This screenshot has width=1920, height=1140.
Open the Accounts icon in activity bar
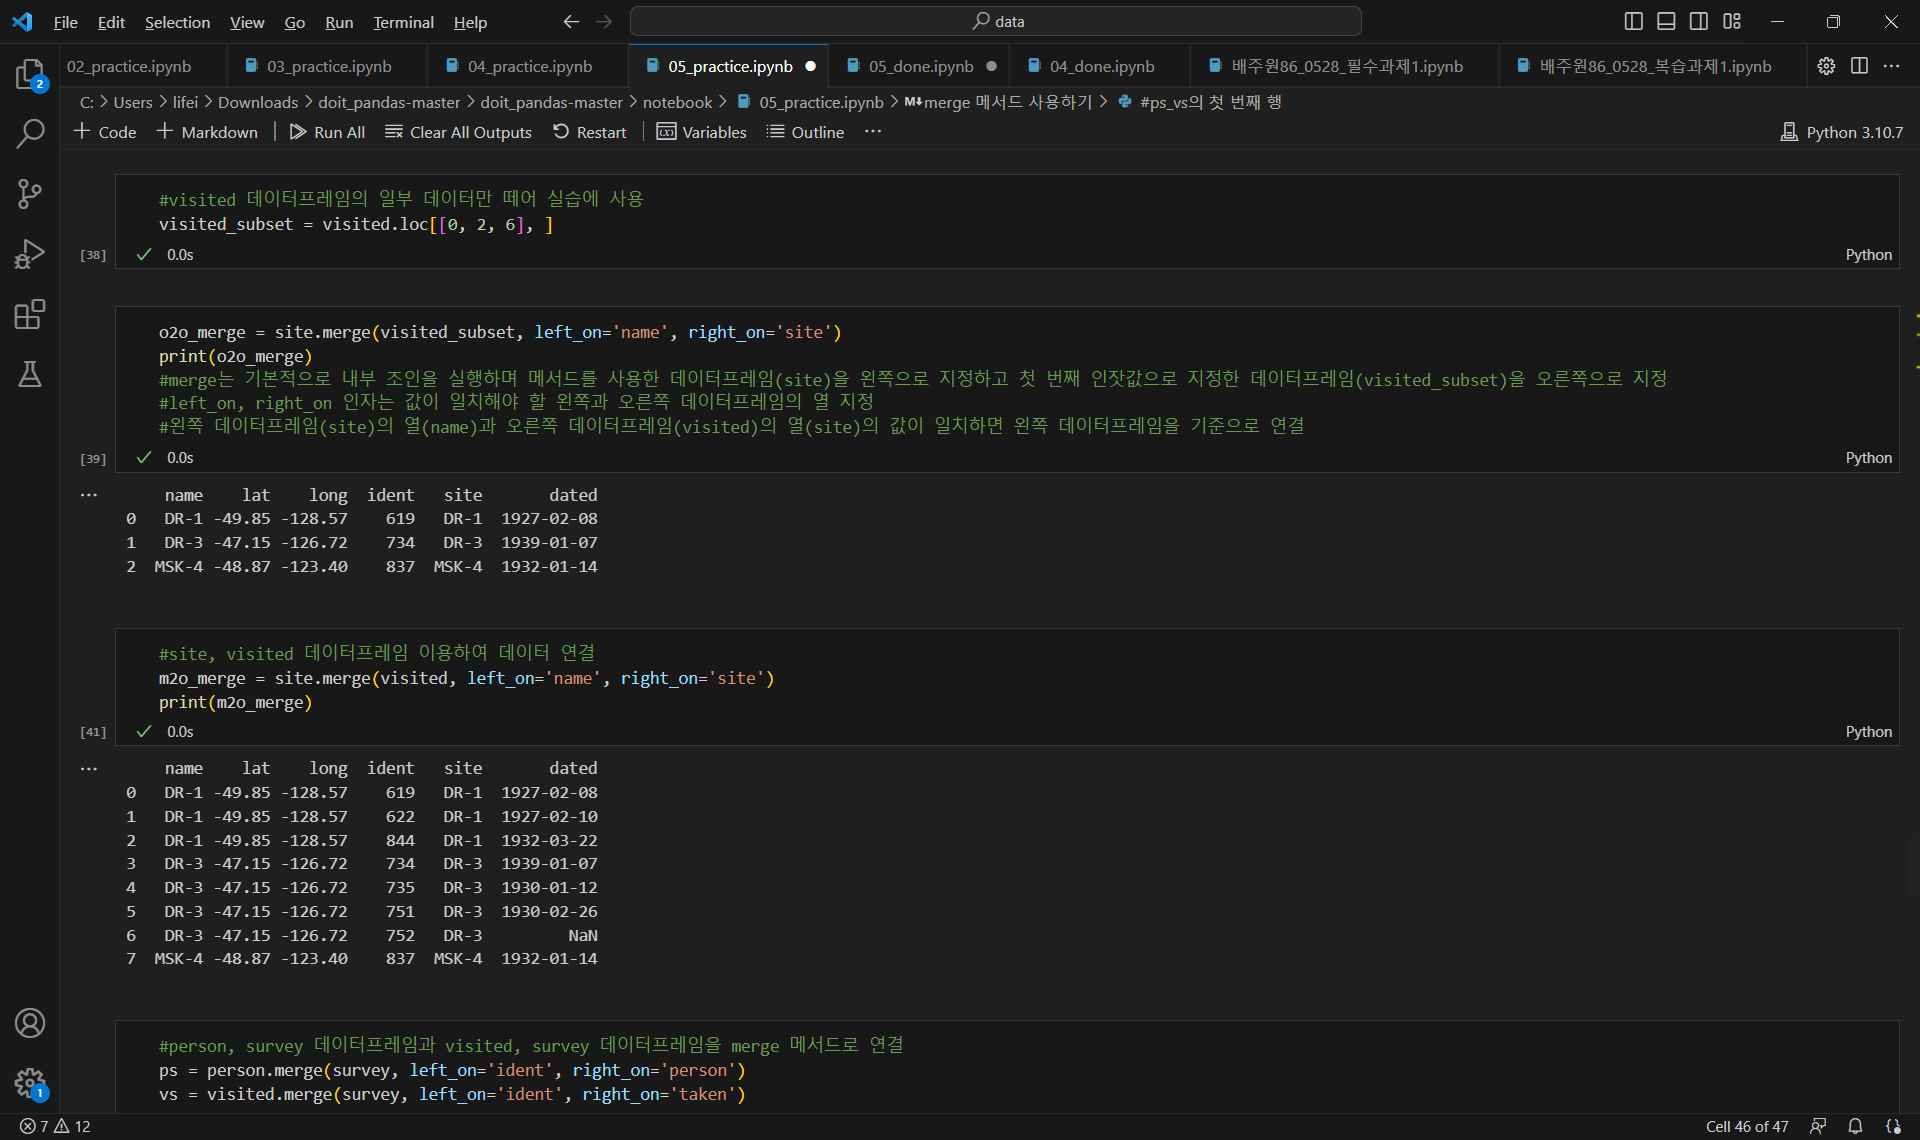pos(30,1023)
